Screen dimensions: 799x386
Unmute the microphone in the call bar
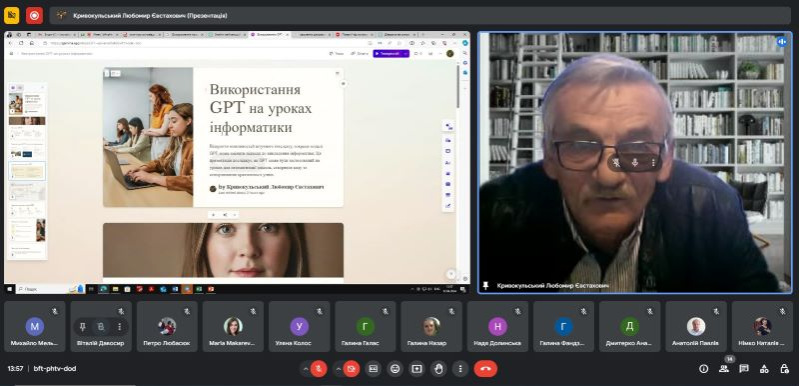click(319, 369)
